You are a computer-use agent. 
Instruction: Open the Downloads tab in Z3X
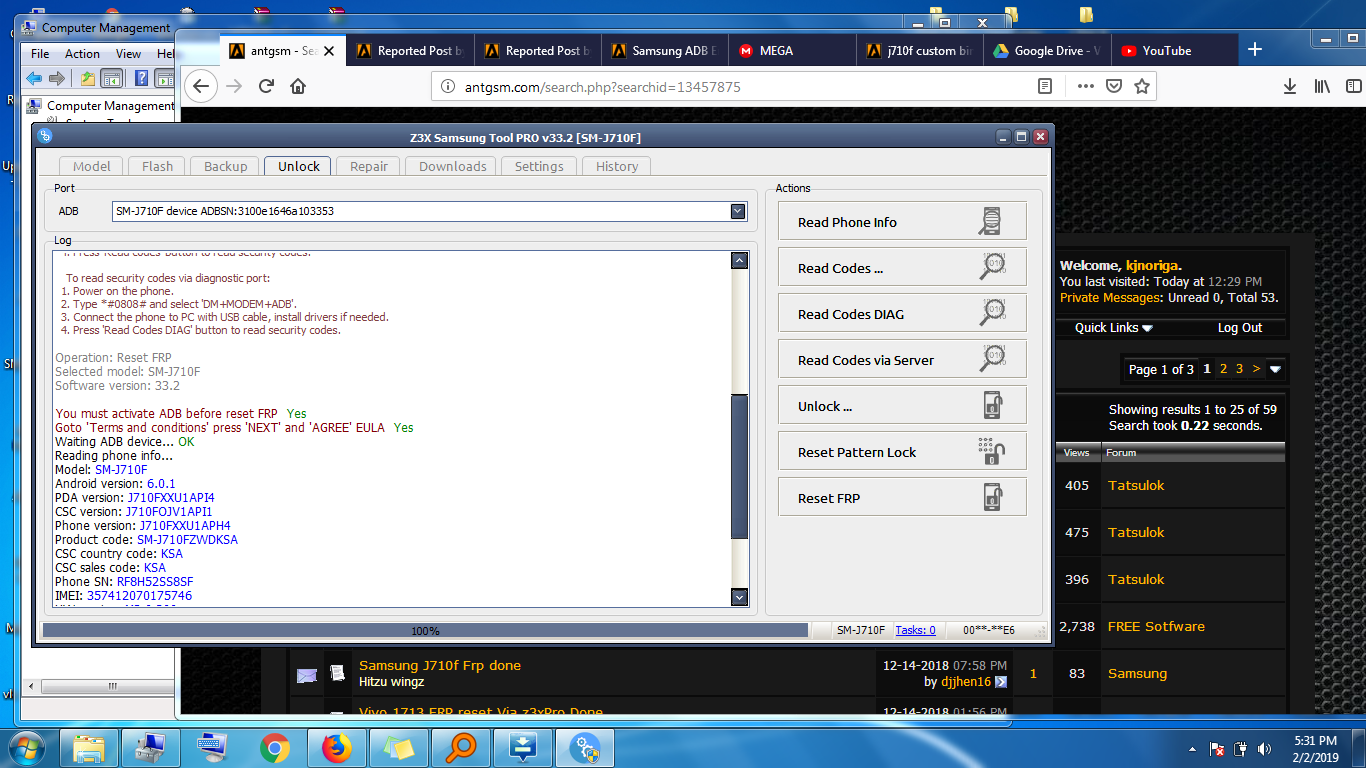(x=452, y=166)
